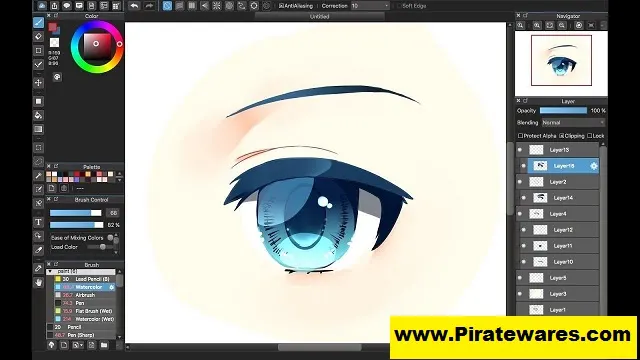Select Layer10 in the Layer panel
Screen dimensions: 640x360
[560, 262]
